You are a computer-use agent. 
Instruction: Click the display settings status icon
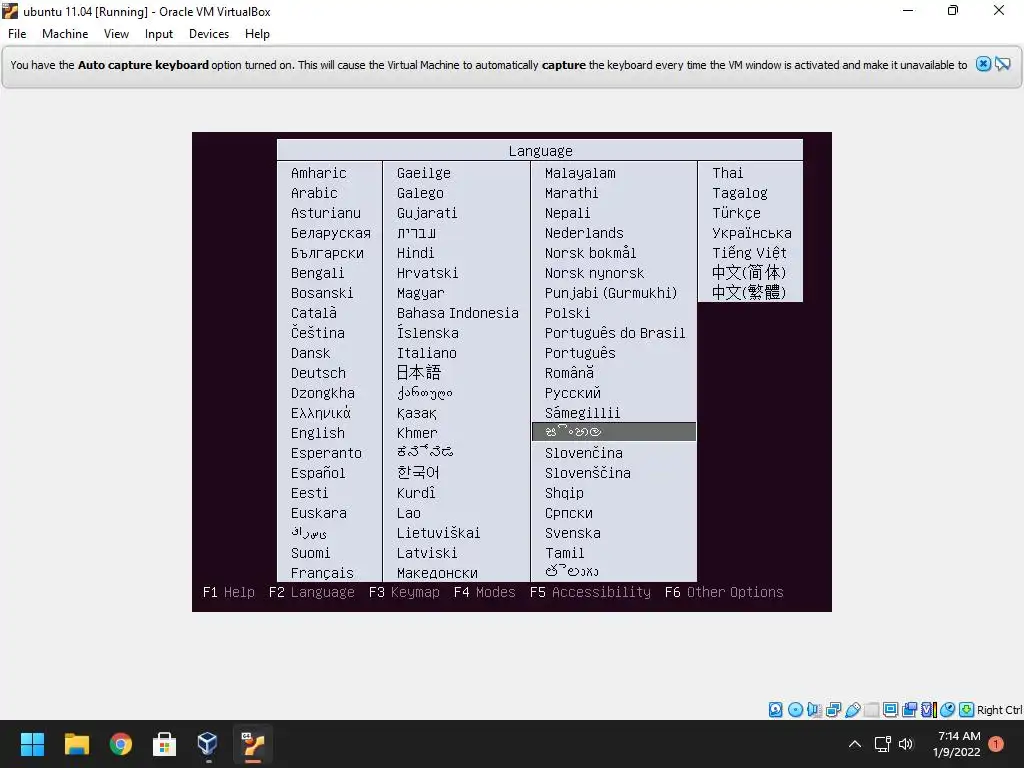(890, 710)
